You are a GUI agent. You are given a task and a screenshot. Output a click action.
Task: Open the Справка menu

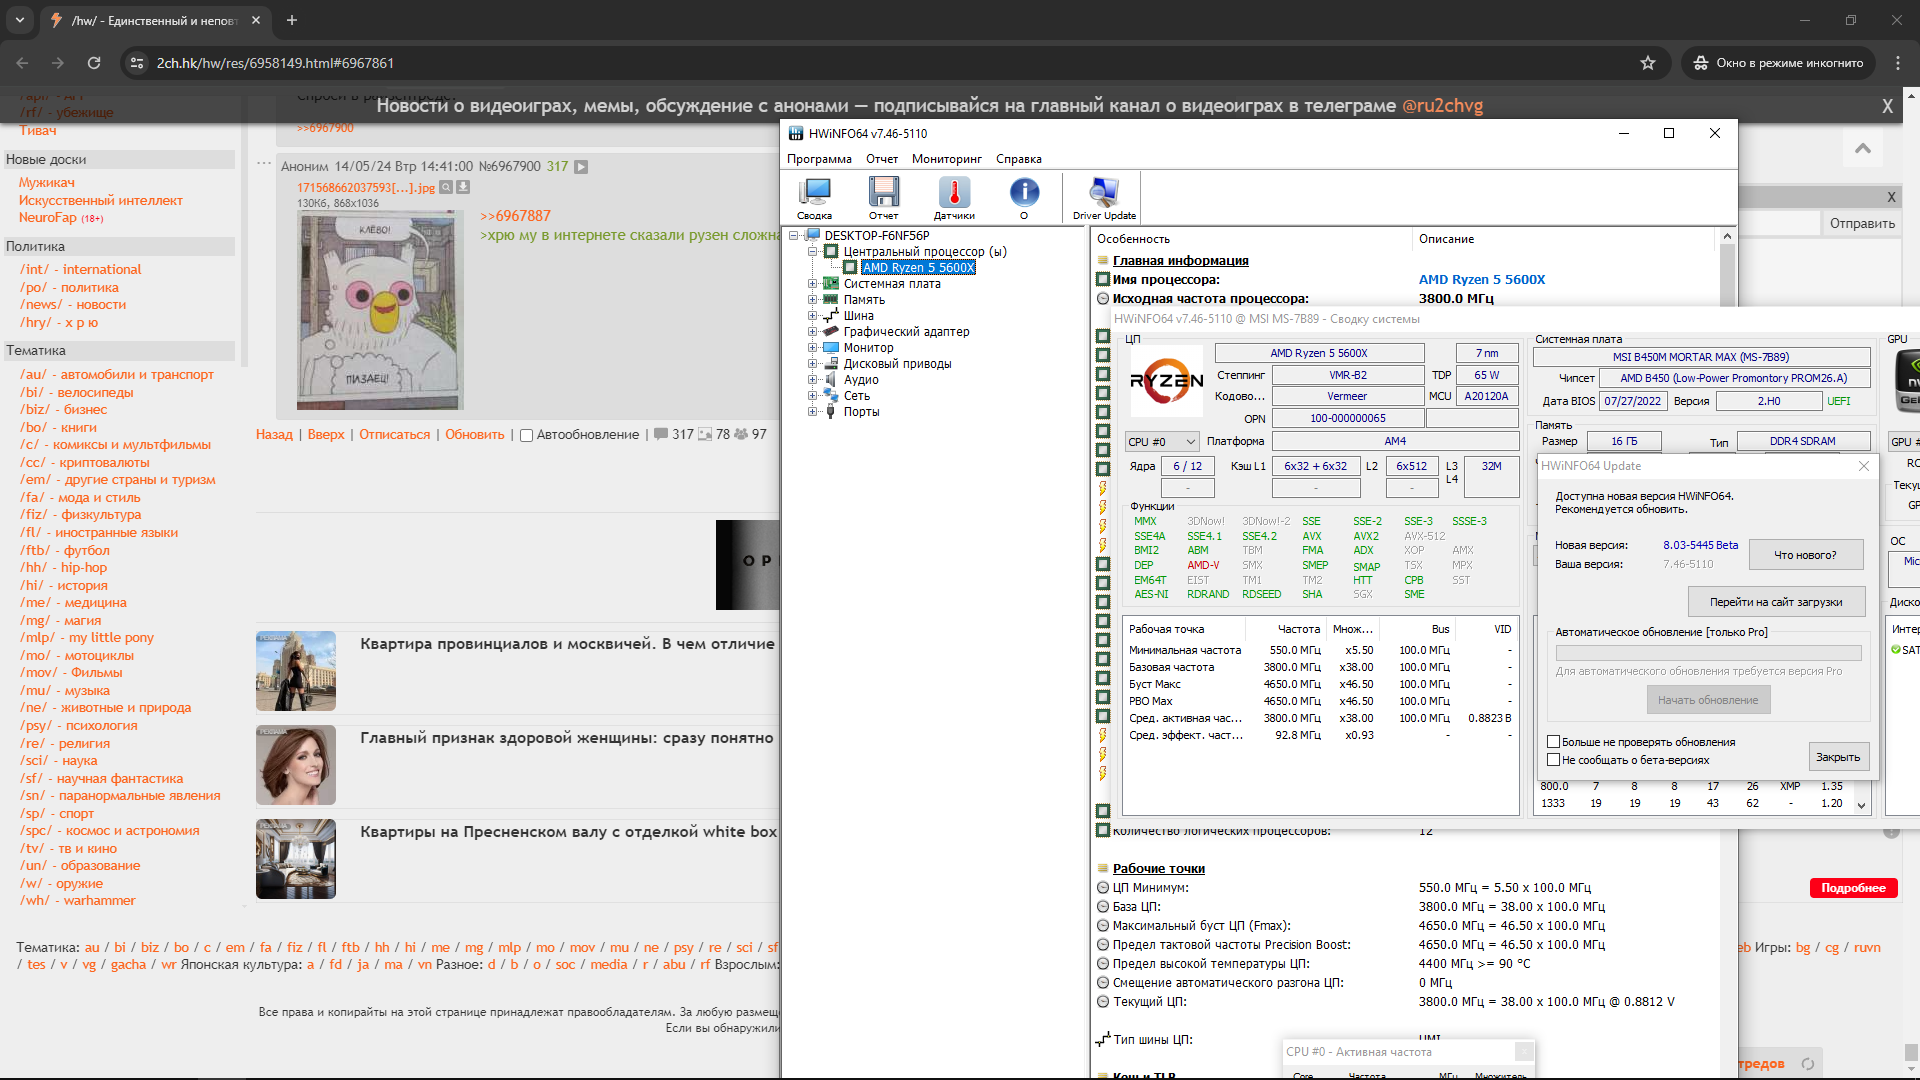click(x=1019, y=159)
